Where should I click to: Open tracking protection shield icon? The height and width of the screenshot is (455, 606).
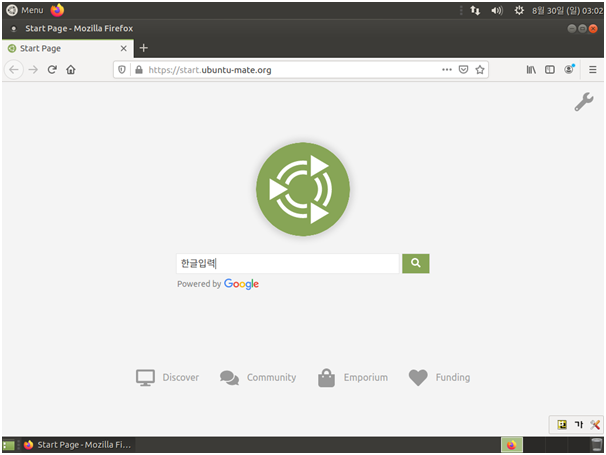click(x=122, y=70)
